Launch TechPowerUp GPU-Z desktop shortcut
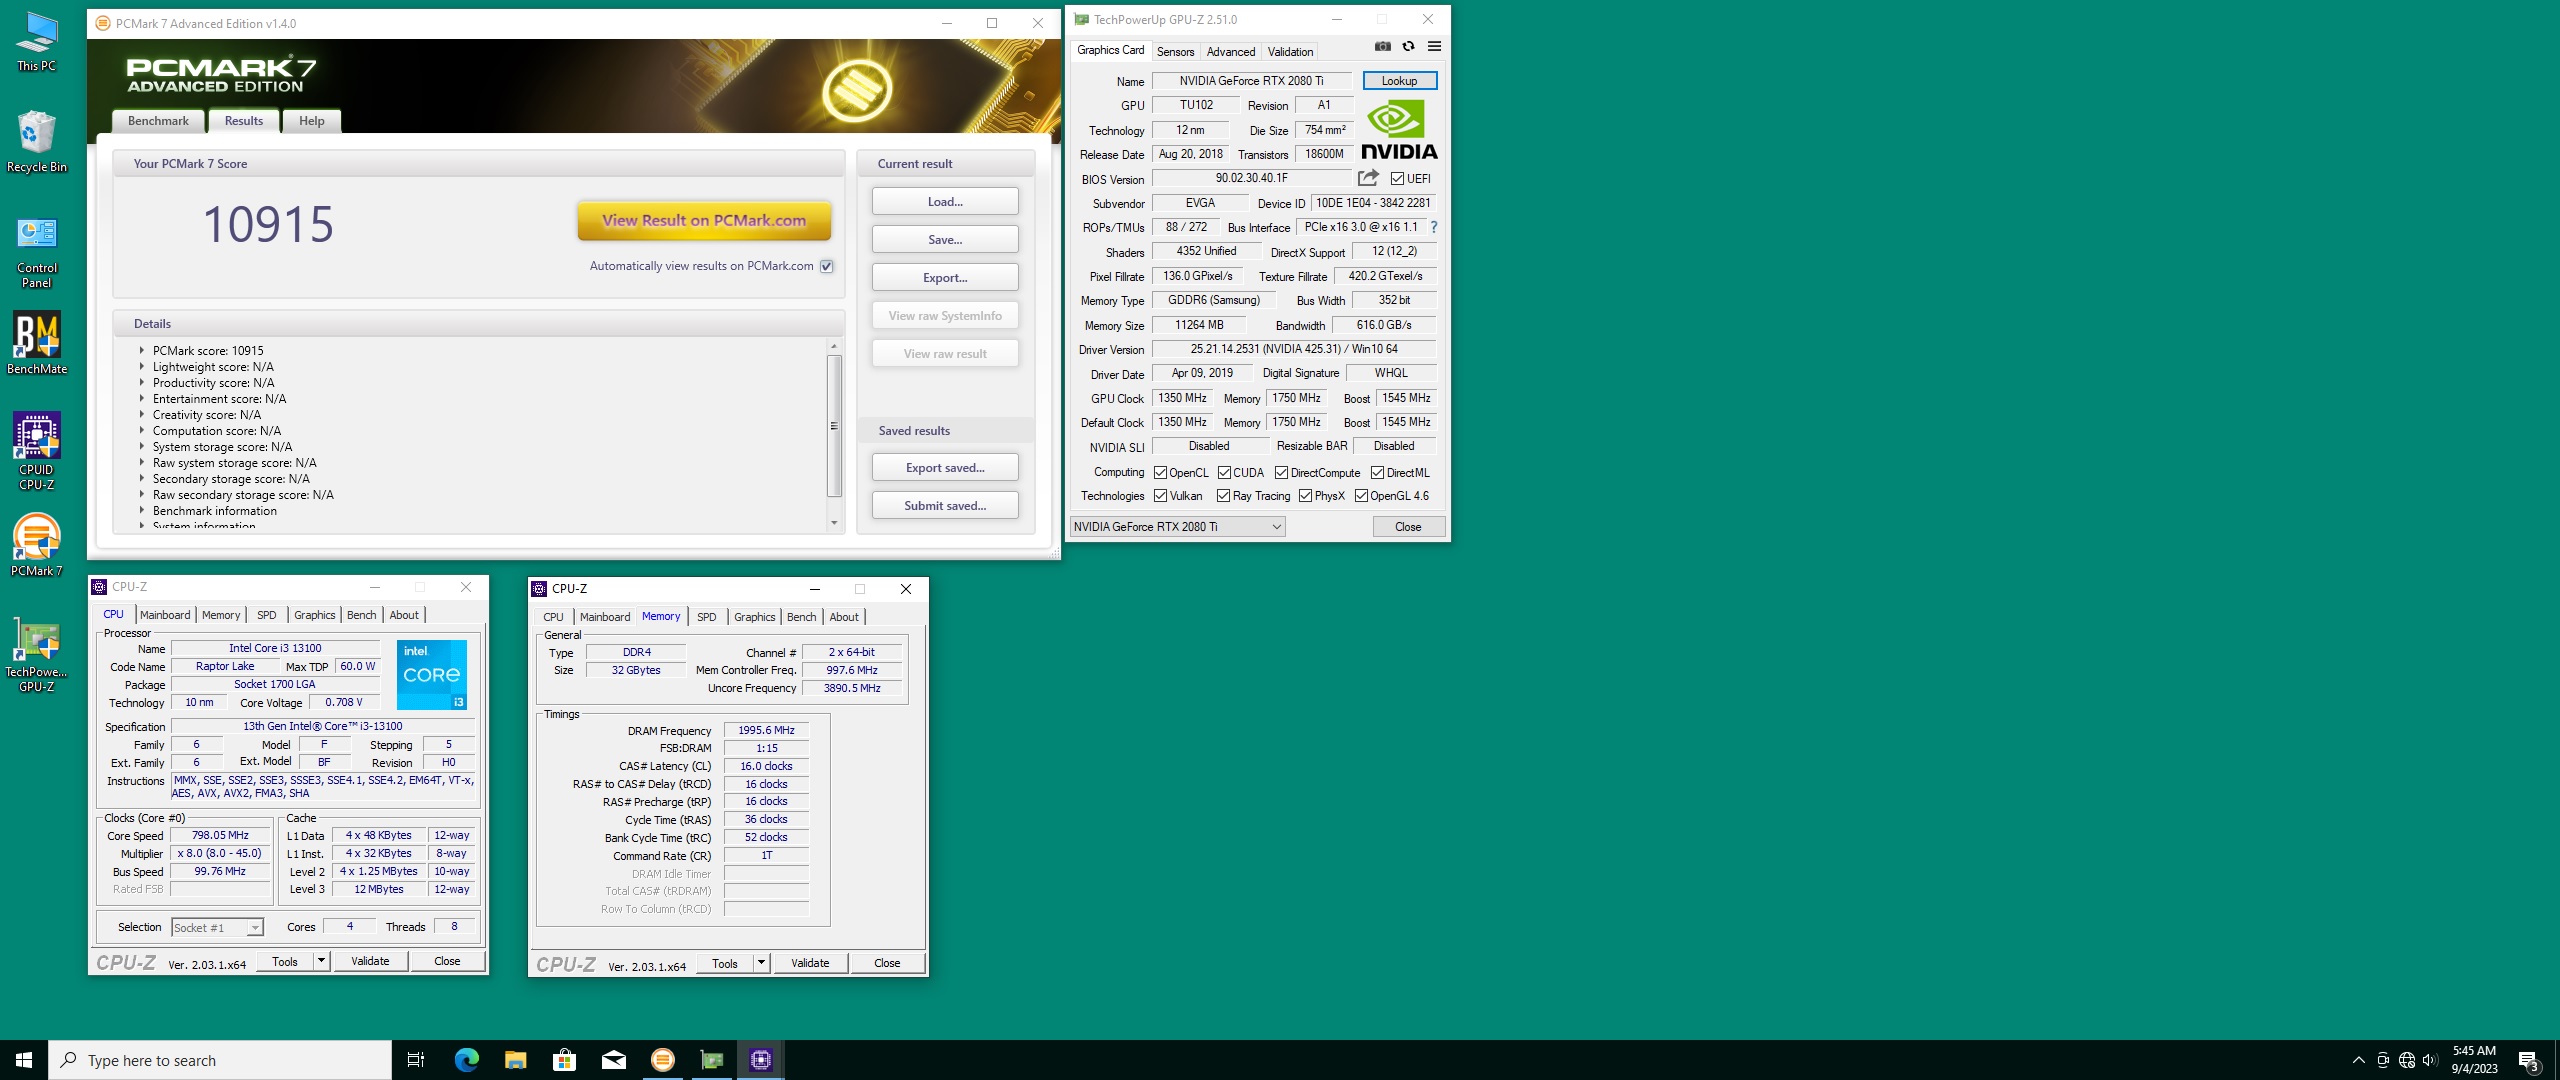This screenshot has width=2560, height=1080. click(37, 654)
